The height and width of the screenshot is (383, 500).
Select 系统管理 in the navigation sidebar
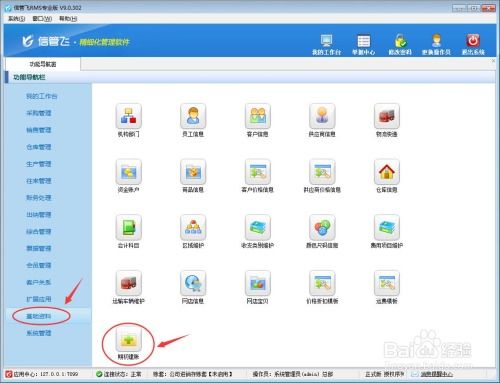[x=39, y=333]
